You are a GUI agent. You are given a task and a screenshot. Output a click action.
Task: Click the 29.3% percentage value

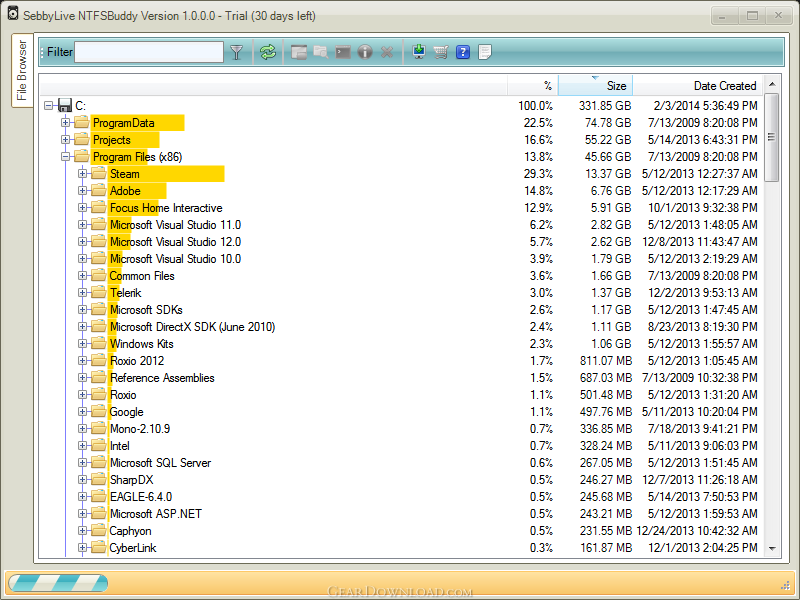(538, 173)
